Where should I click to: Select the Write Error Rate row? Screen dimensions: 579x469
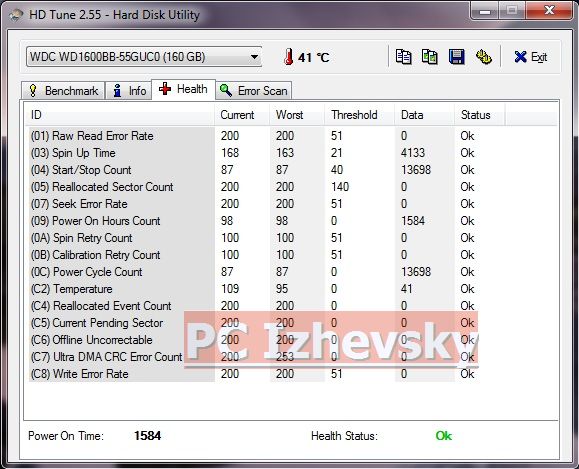pos(292,374)
